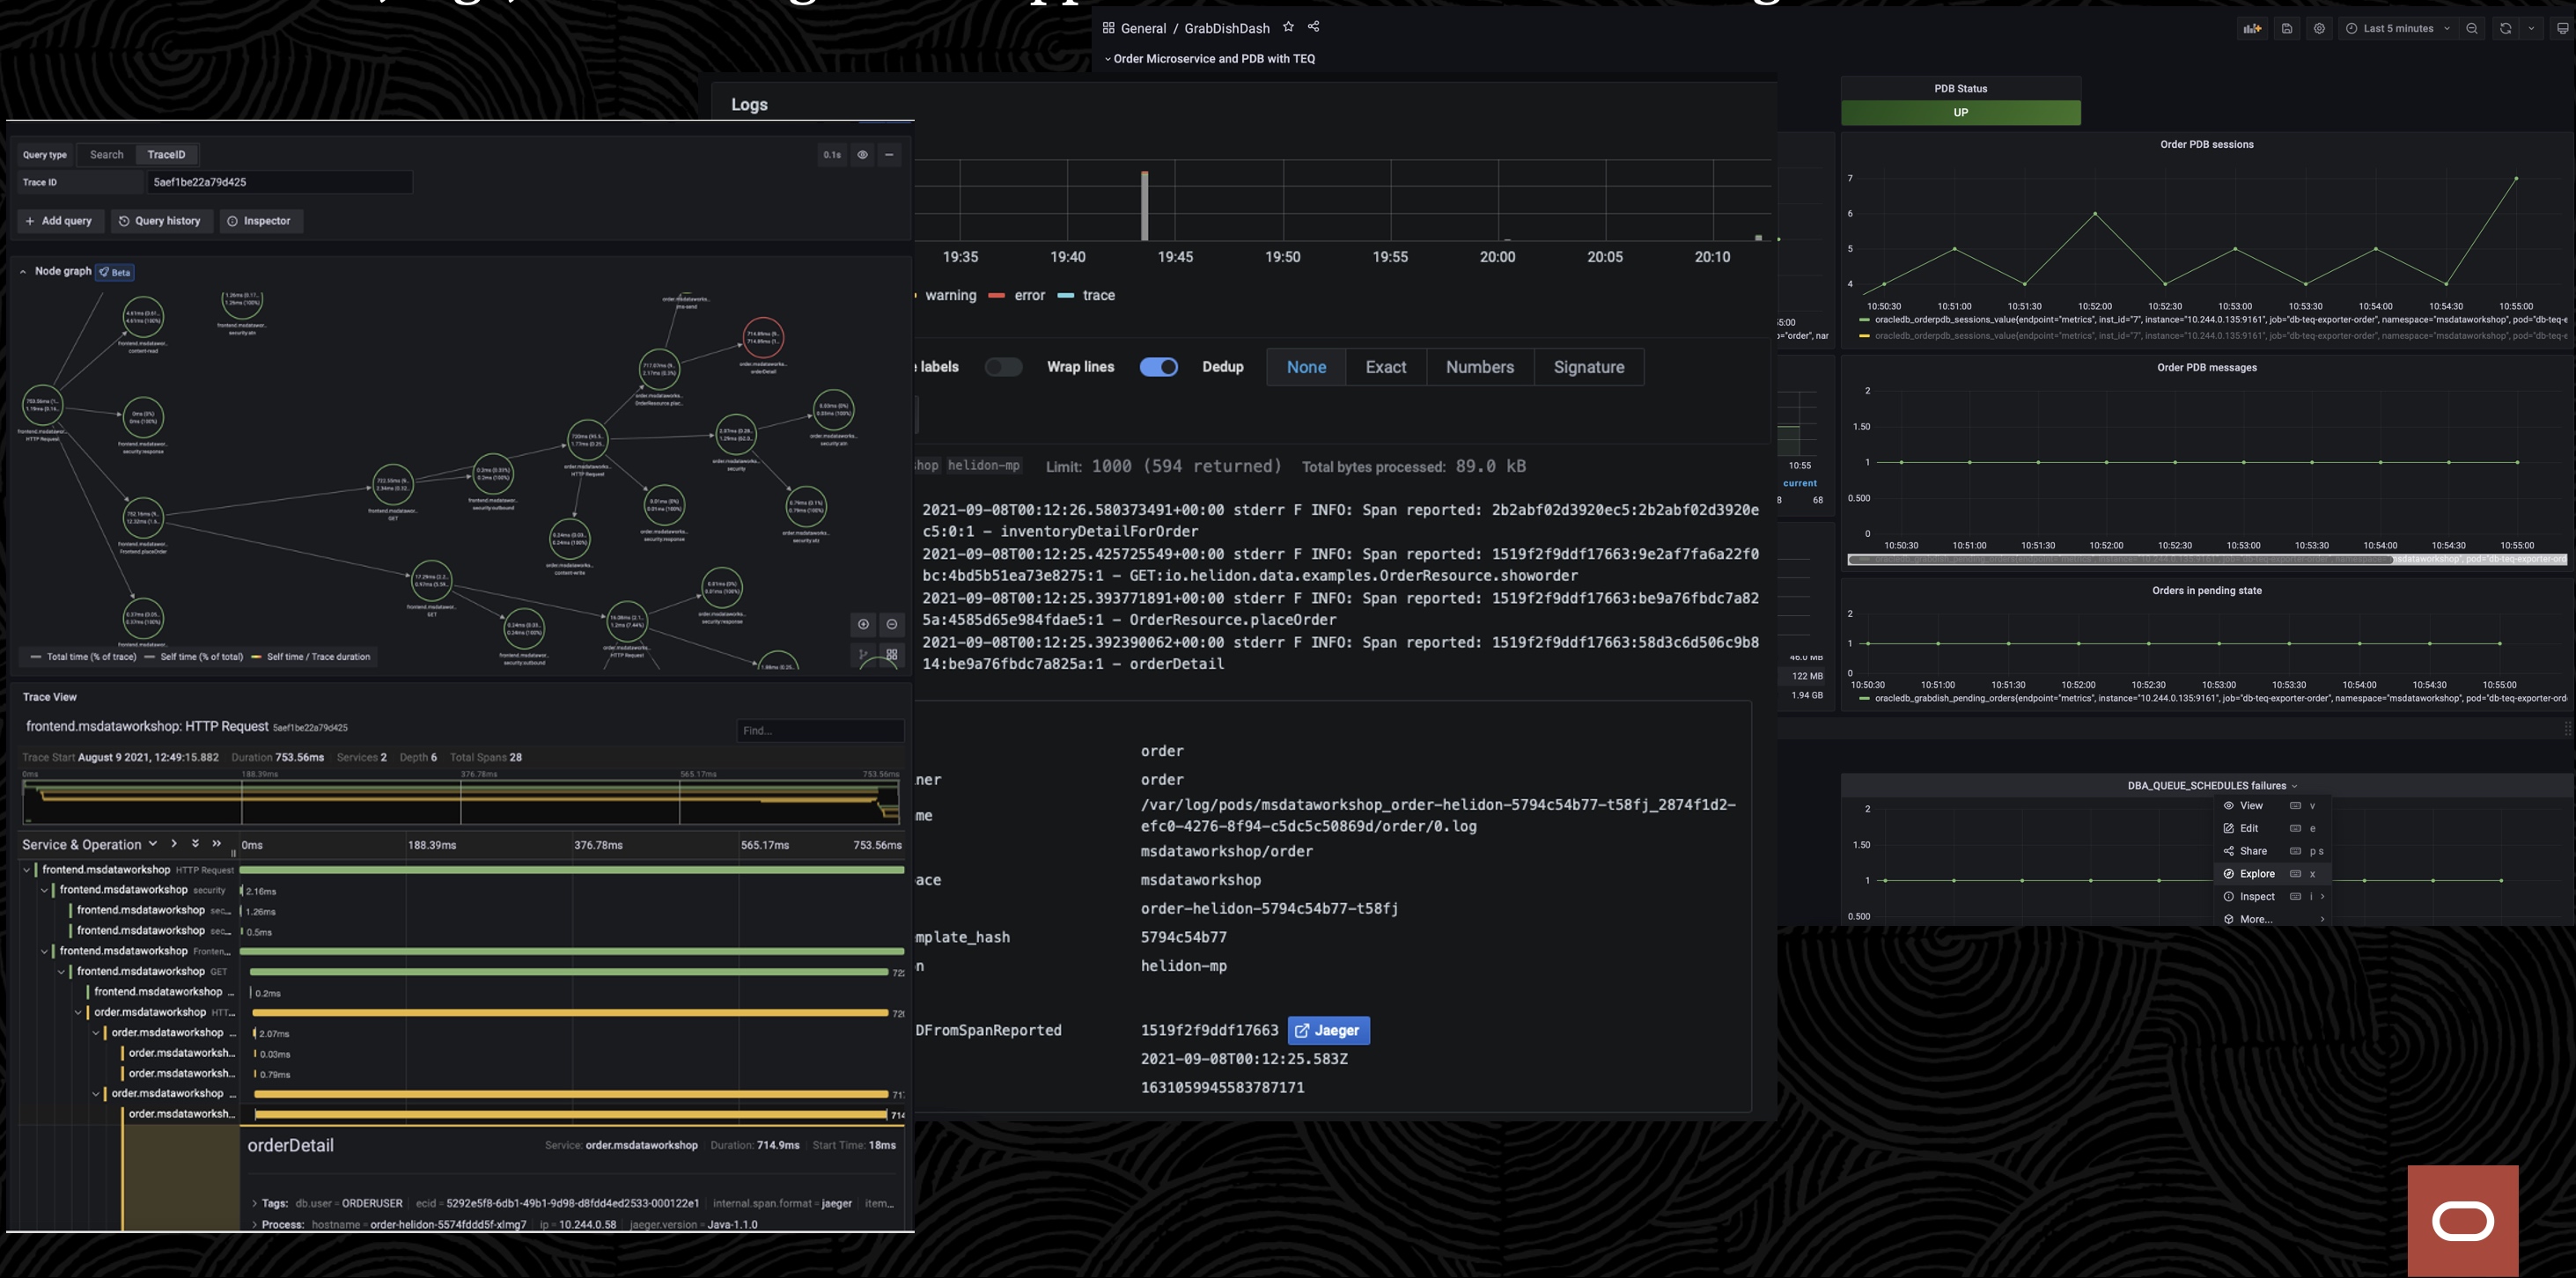Save the dashboard using the save icon

tap(2287, 28)
